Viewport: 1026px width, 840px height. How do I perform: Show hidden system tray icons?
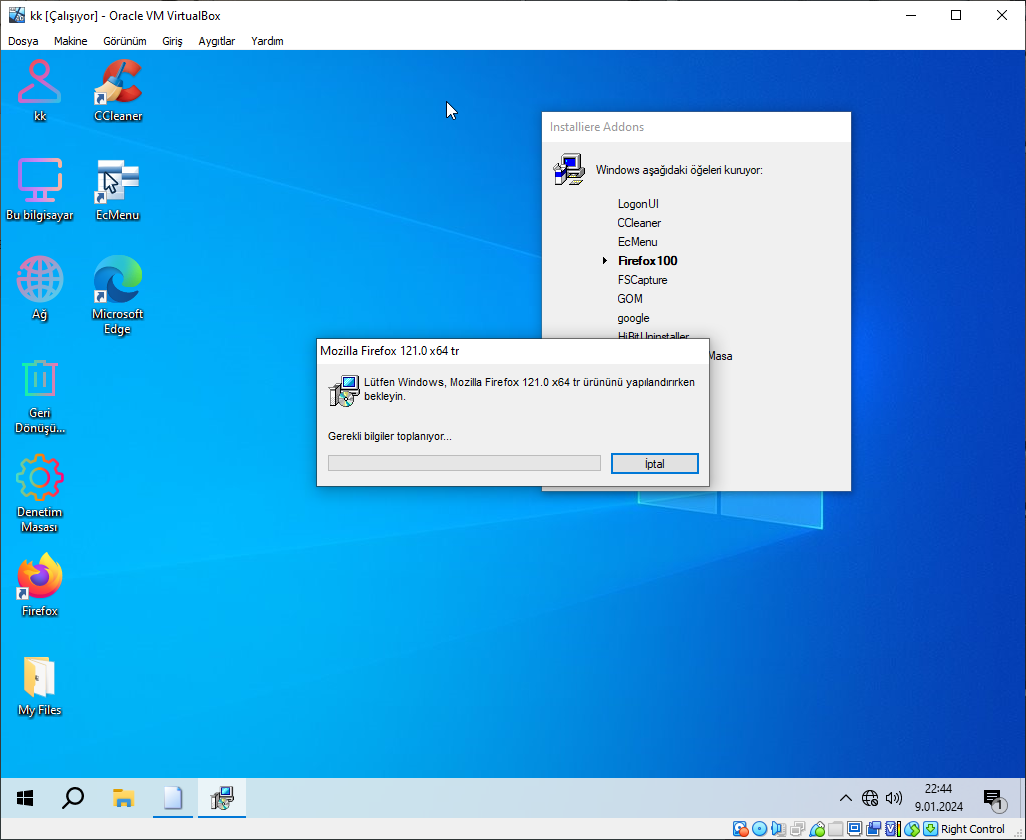[x=845, y=798]
